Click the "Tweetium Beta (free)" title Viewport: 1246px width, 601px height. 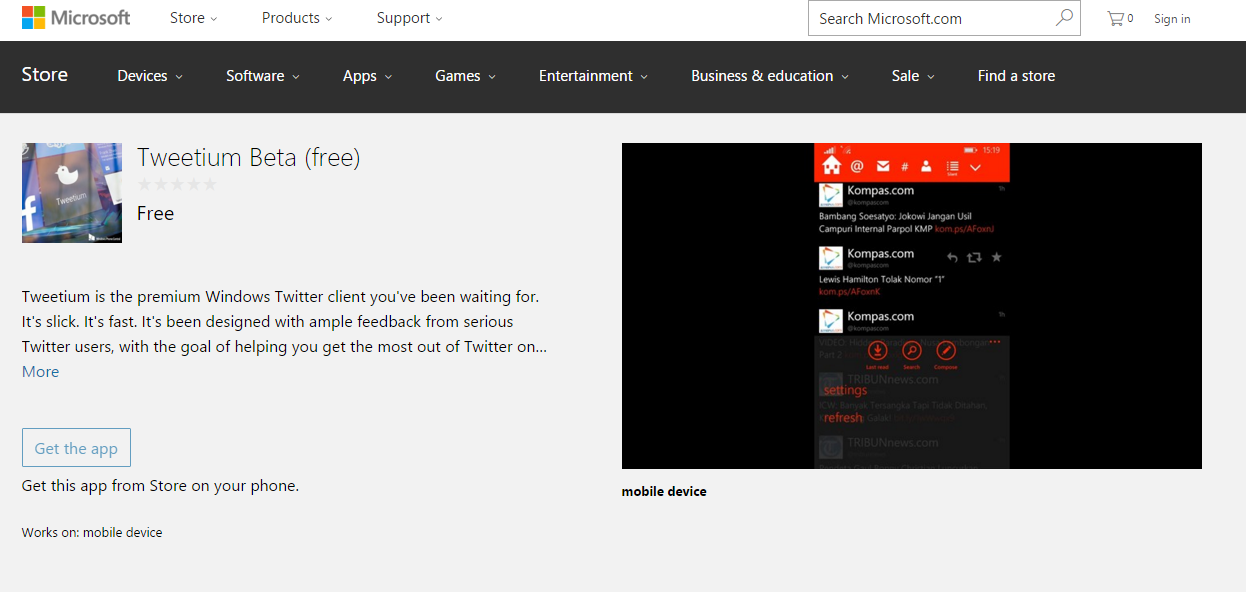click(x=248, y=157)
